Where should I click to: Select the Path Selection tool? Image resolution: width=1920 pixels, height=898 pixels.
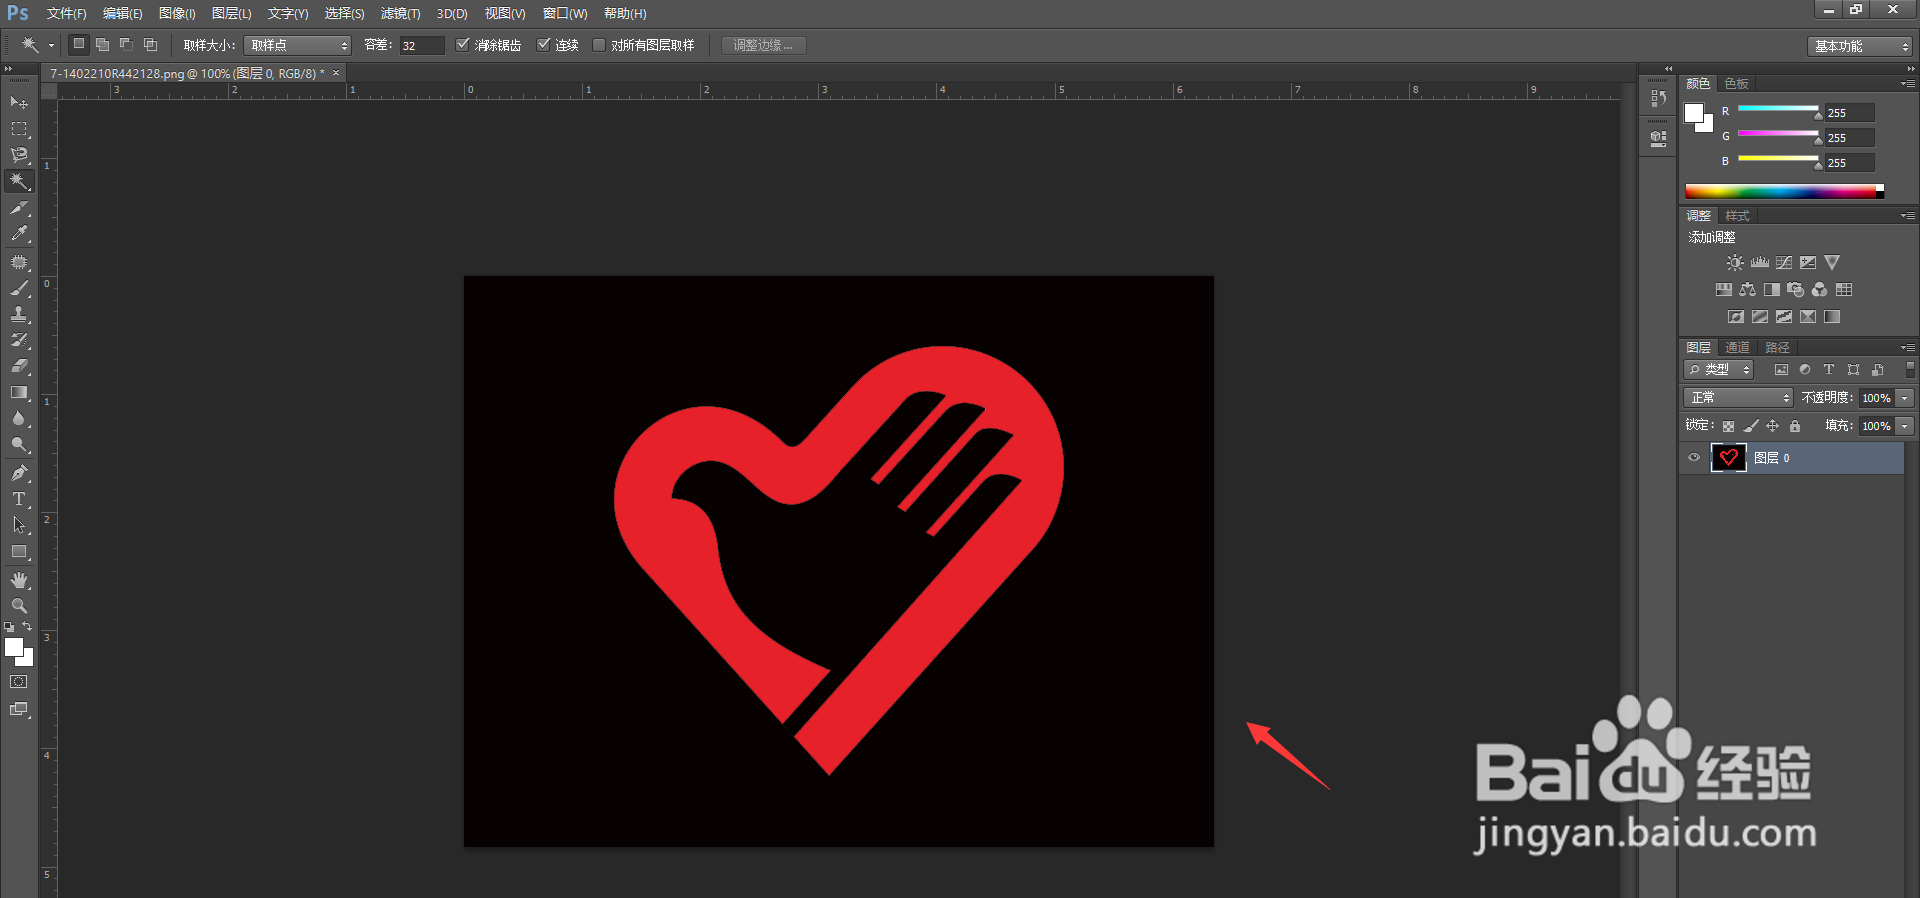pos(19,525)
